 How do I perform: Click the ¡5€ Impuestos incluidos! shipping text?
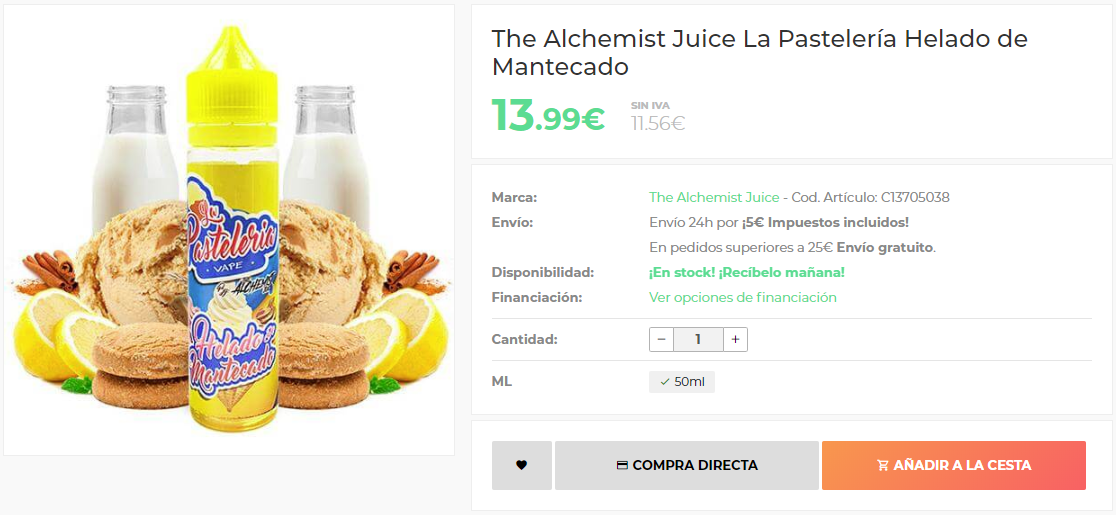(825, 223)
